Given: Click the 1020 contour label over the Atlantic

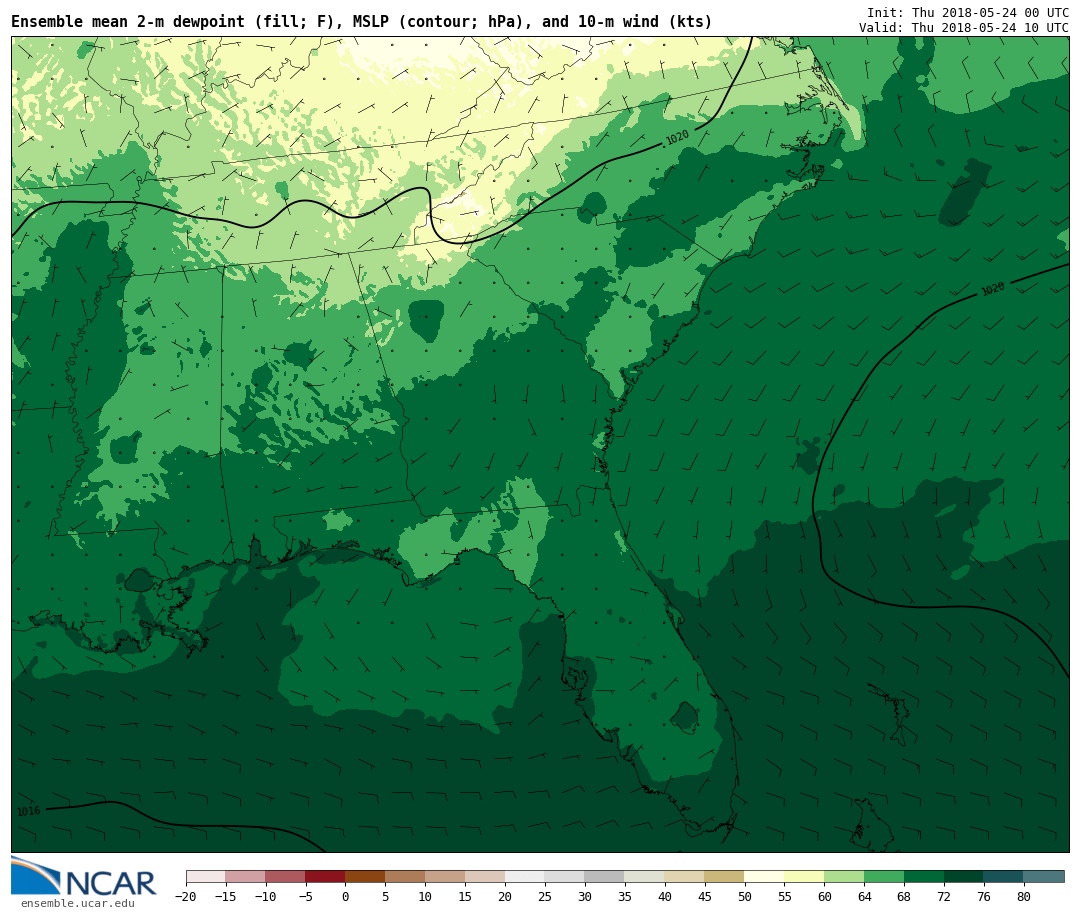Looking at the screenshot, I should (x=993, y=289).
